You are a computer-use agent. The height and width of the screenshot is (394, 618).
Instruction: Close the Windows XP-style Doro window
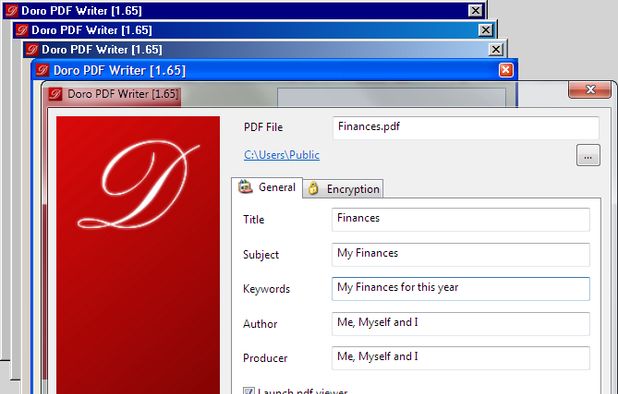(506, 70)
